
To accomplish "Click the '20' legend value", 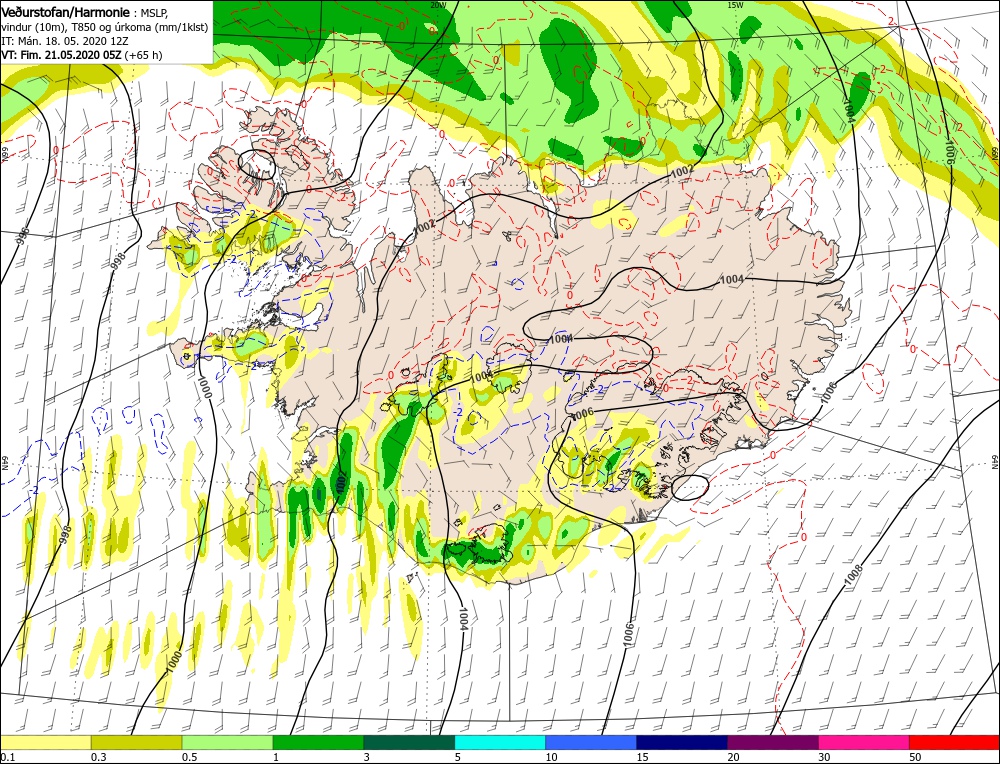I will click(733, 756).
